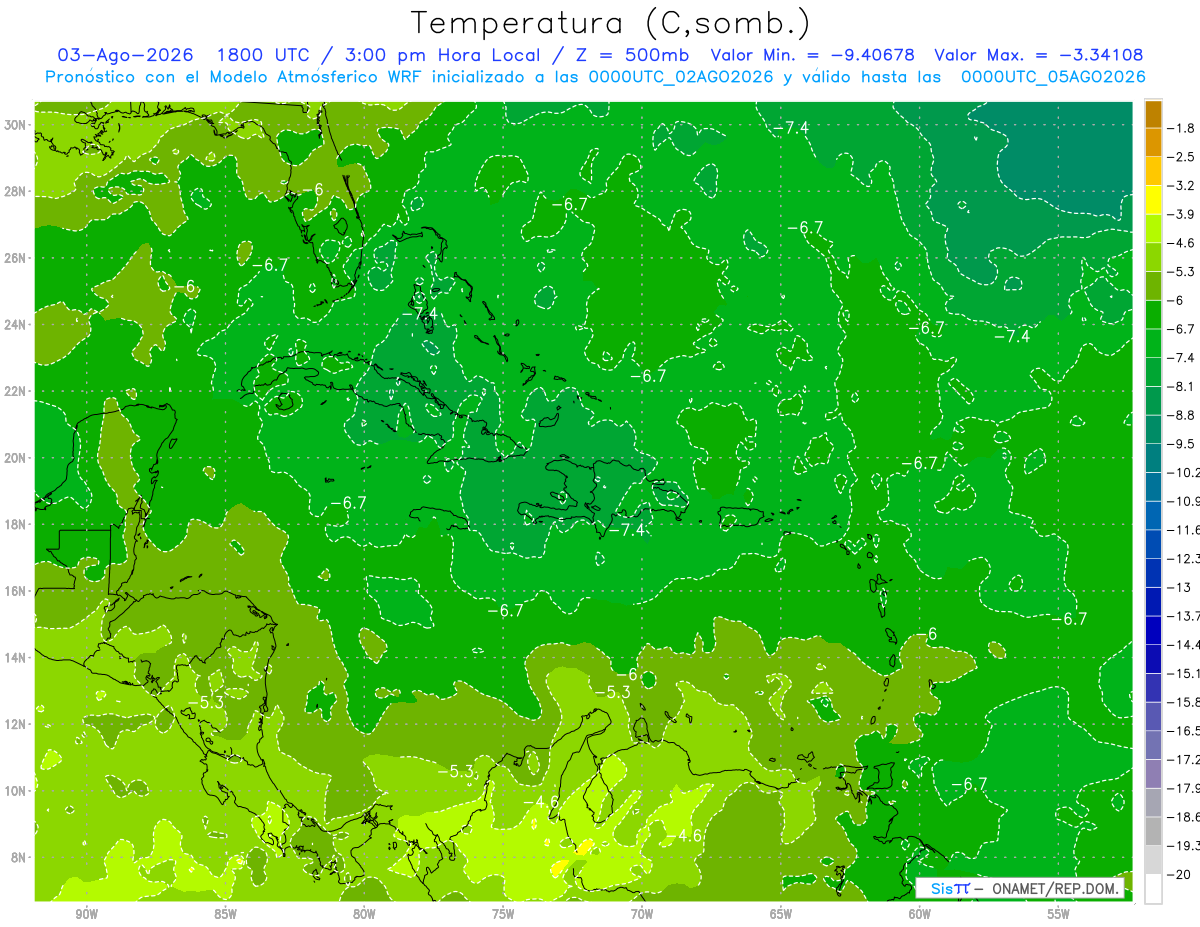Image resolution: width=1200 pixels, height=927 pixels.
Task: Click colorbar scale label '-13'
Action: coord(1180,587)
